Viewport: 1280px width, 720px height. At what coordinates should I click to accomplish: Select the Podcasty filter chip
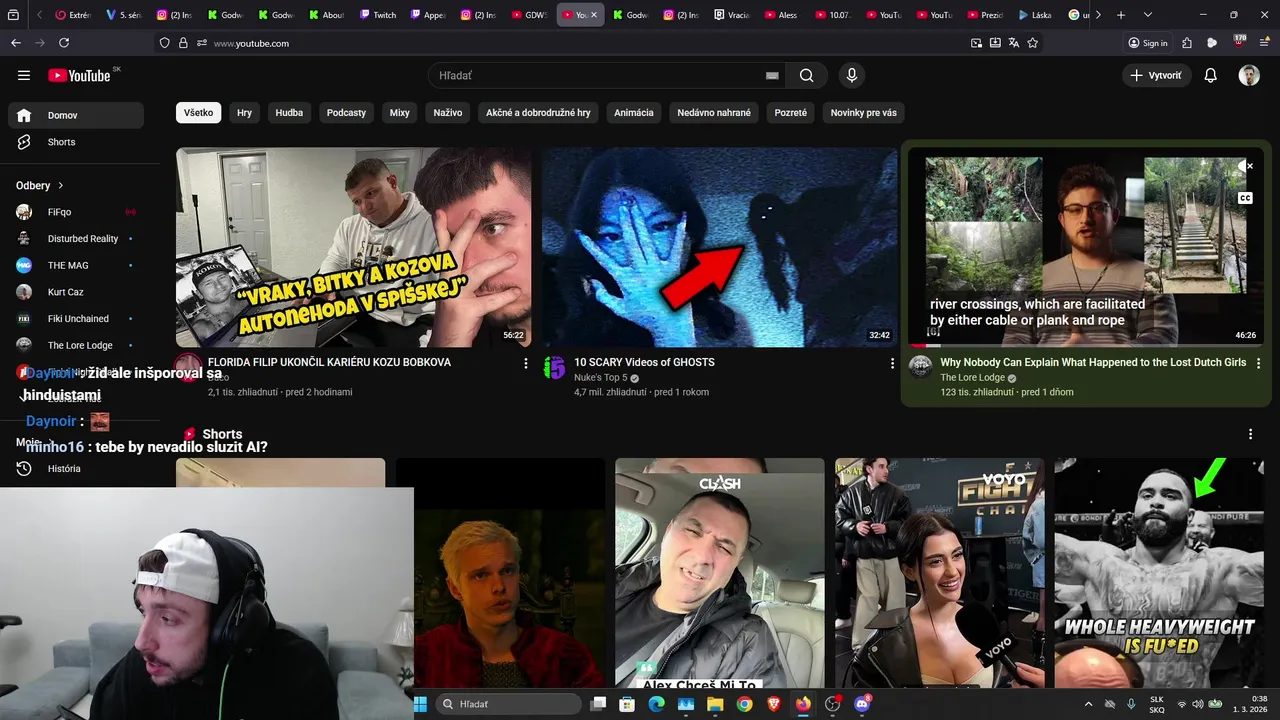click(x=346, y=113)
